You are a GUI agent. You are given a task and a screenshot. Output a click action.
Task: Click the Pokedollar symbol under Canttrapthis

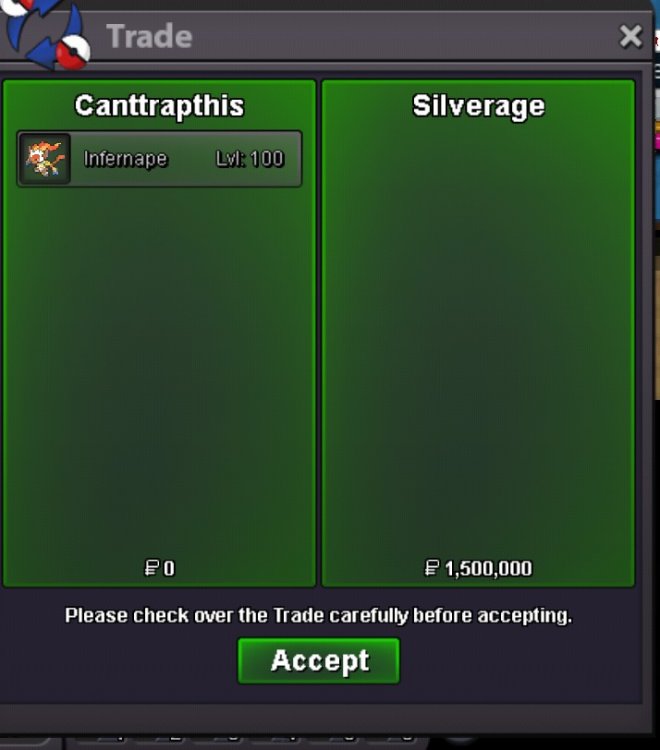(152, 568)
